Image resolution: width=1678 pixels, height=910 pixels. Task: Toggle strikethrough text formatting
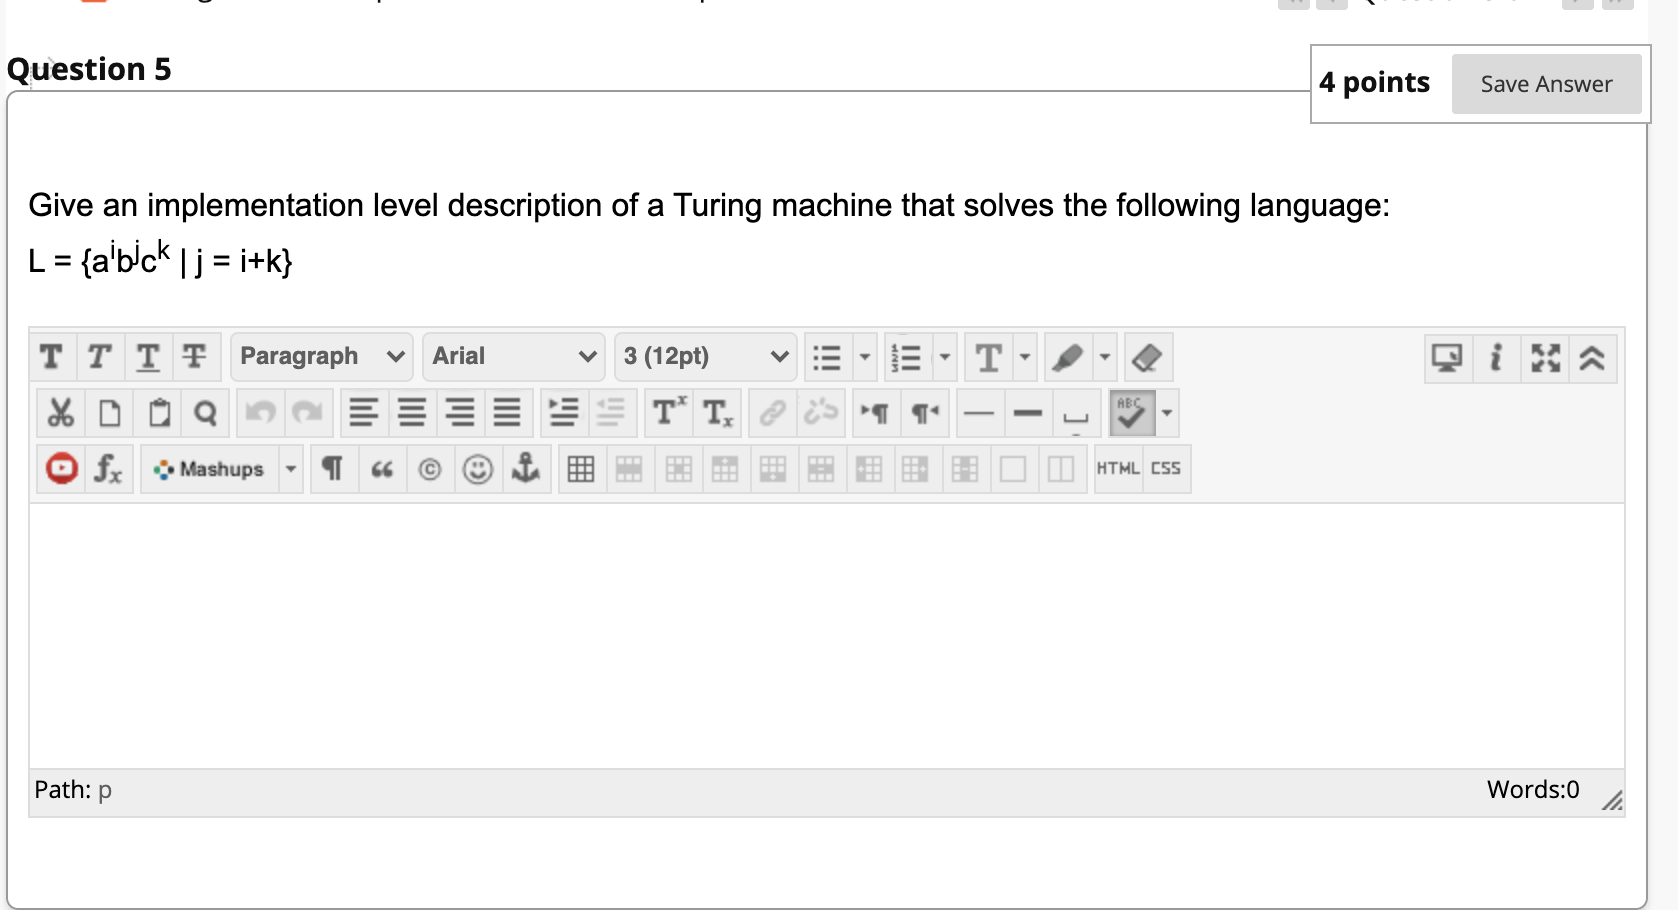click(x=194, y=357)
